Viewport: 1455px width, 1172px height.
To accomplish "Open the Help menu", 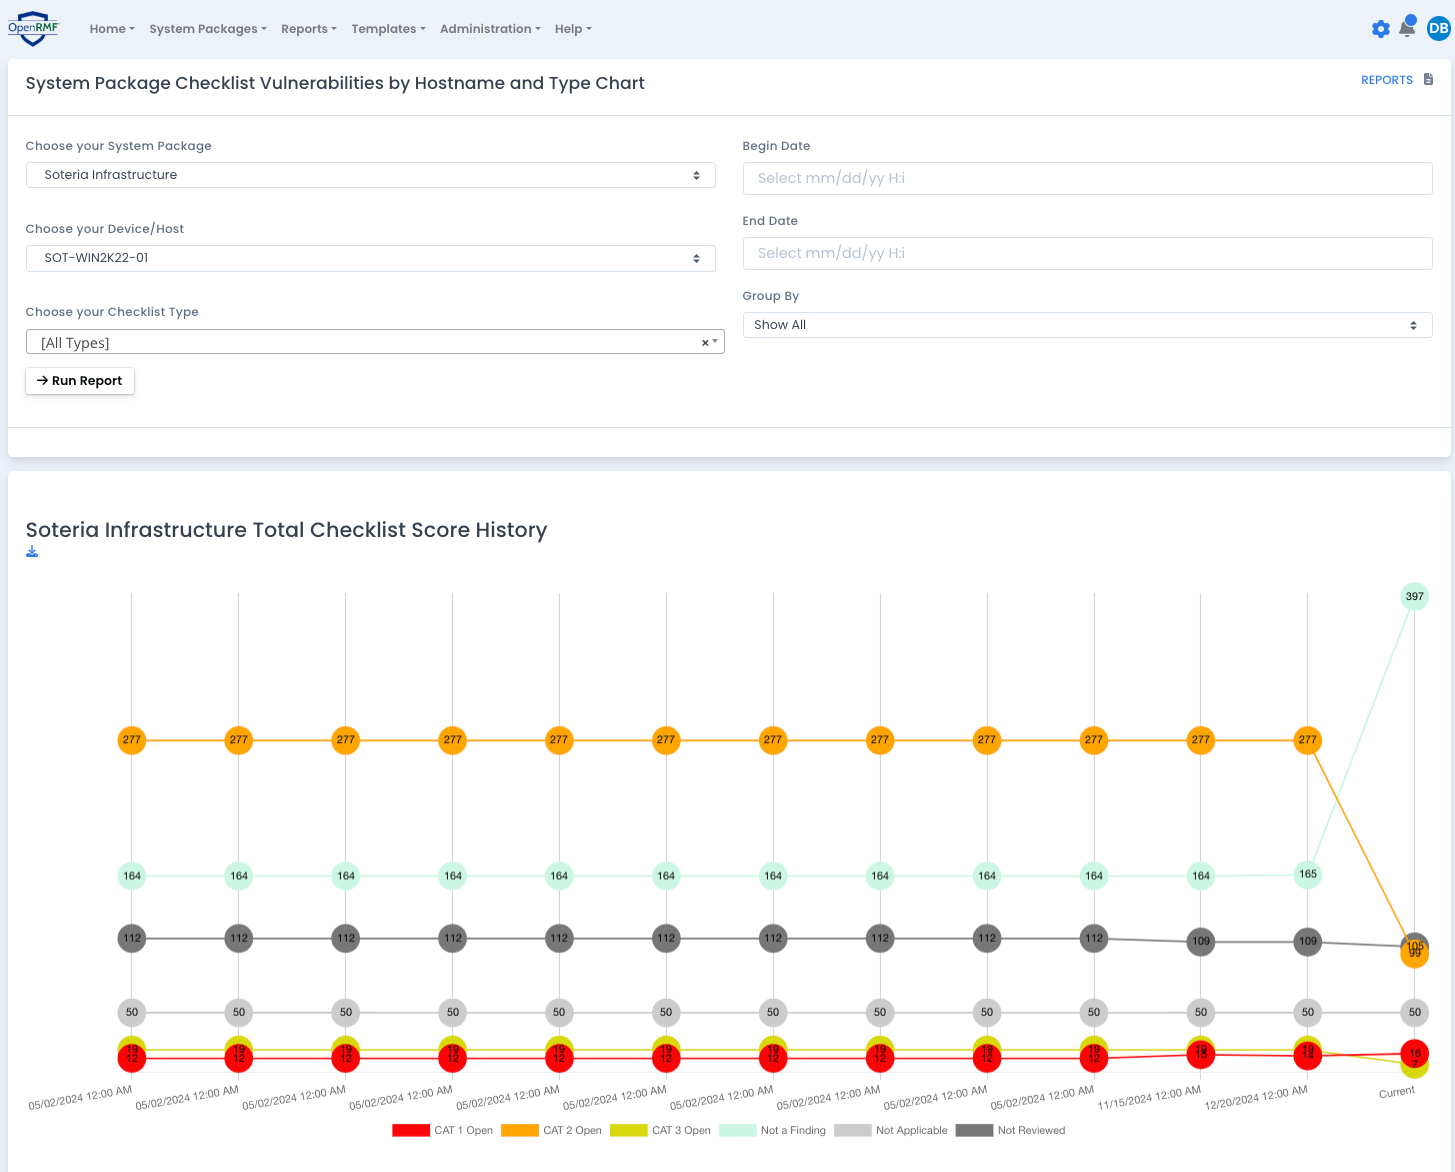I will click(x=573, y=29).
